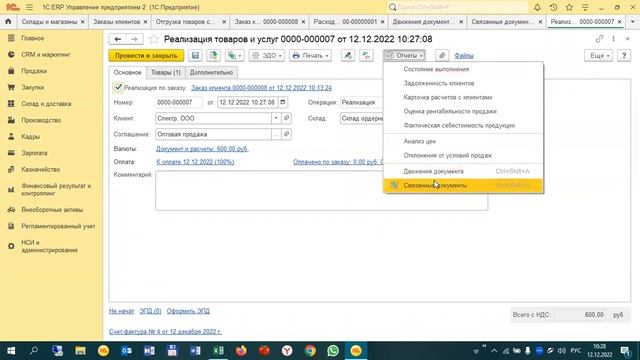Open the Windows Start menu
The width and height of the screenshot is (640, 360).
(11, 351)
